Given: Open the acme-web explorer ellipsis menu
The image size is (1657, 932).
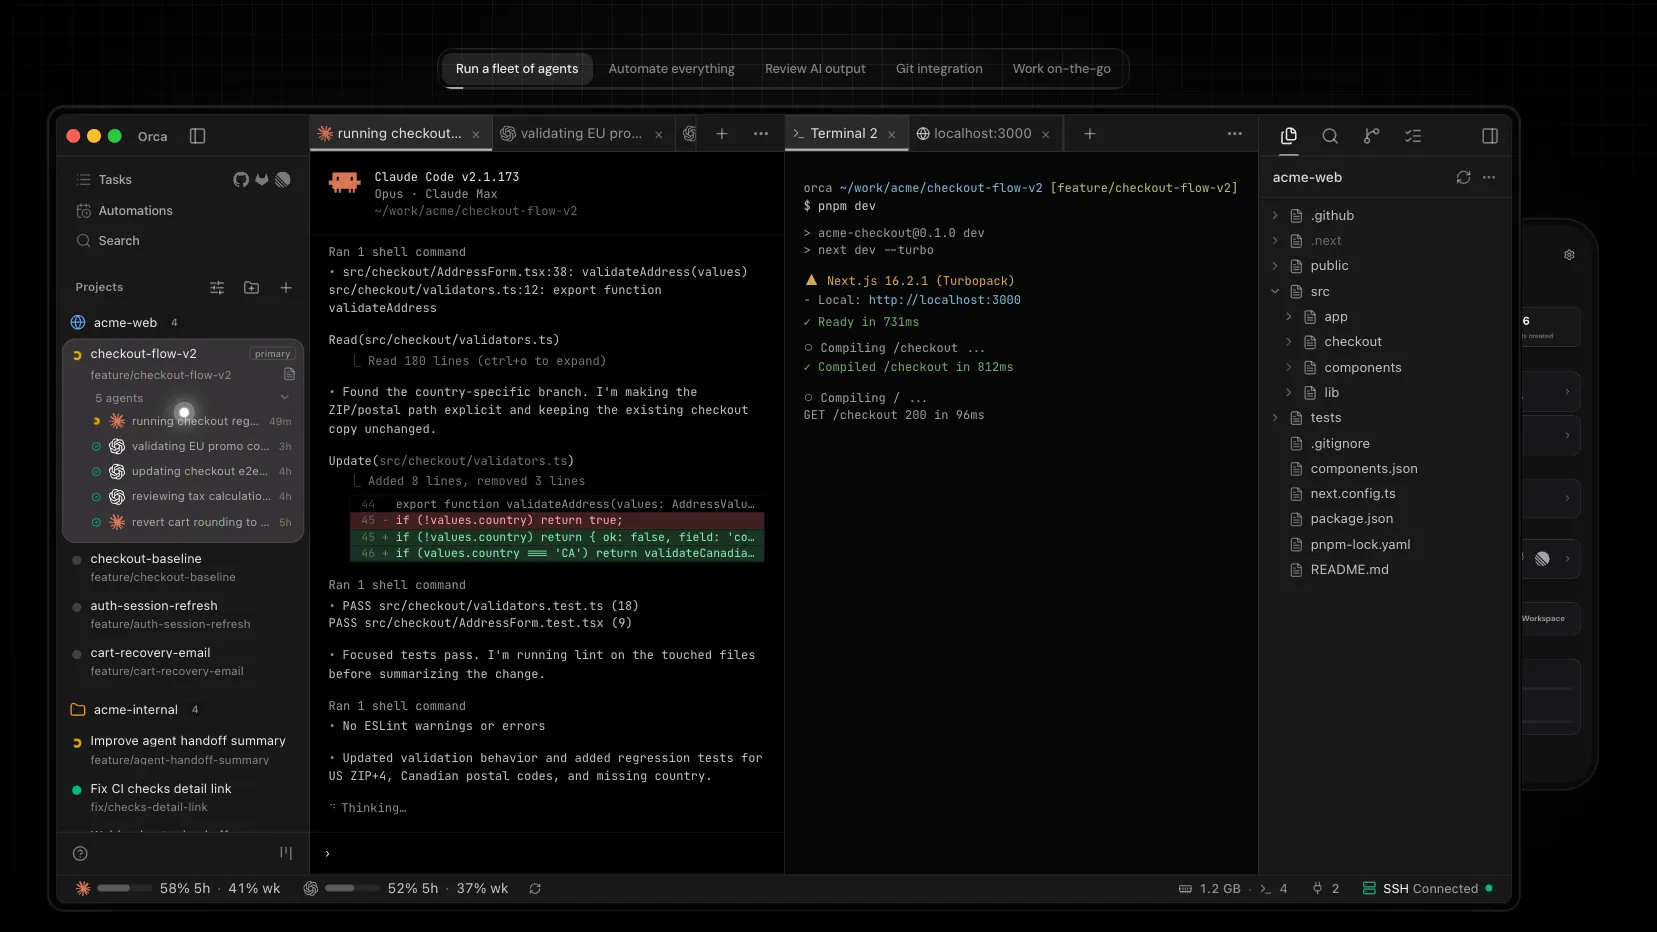Looking at the screenshot, I should [x=1489, y=177].
